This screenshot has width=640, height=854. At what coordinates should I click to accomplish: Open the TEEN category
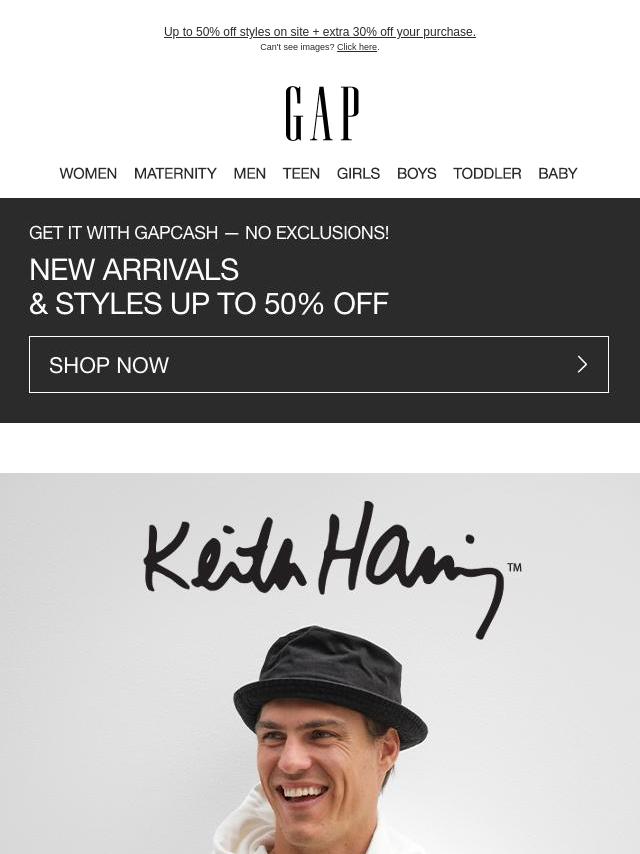[301, 173]
